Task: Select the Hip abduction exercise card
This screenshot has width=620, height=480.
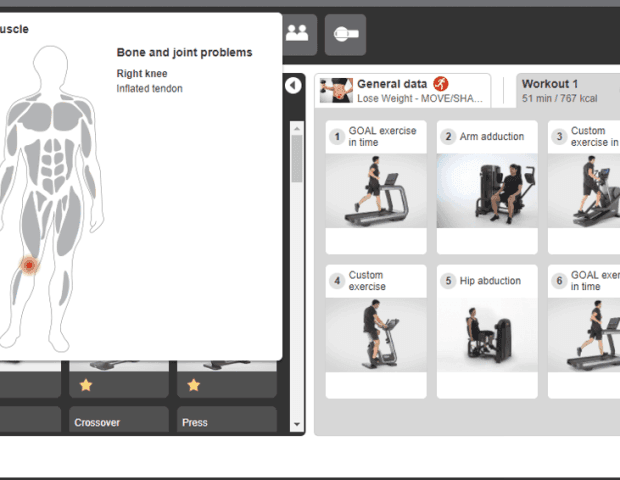Action: click(487, 331)
